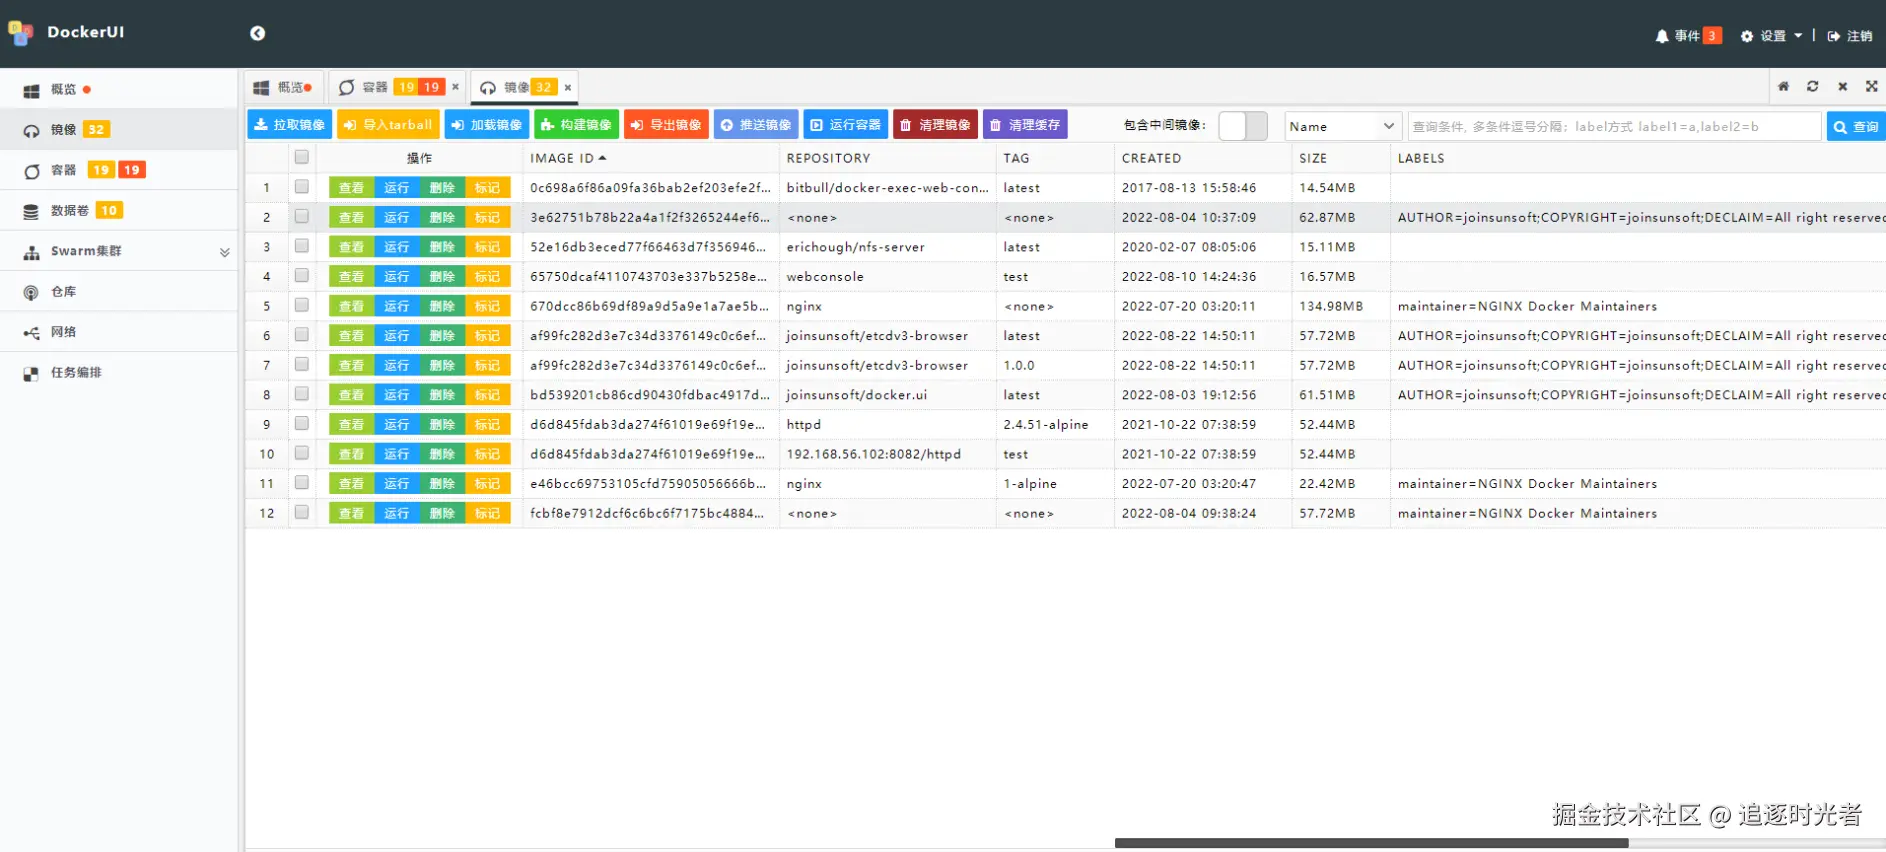Click 运行 run for httpd 2.4.51-alpine row
Viewport: 1886px width, 852px height.
[397, 424]
